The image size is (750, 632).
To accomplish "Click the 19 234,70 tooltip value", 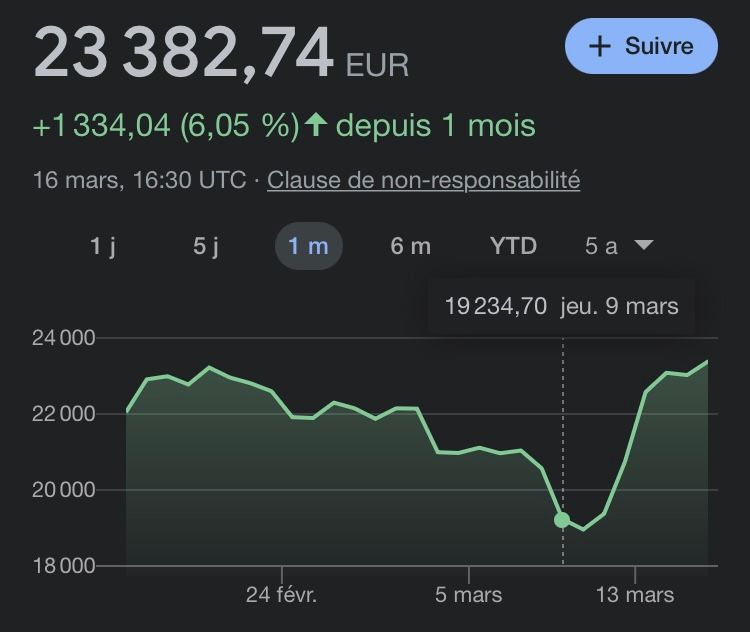I will (x=496, y=306).
